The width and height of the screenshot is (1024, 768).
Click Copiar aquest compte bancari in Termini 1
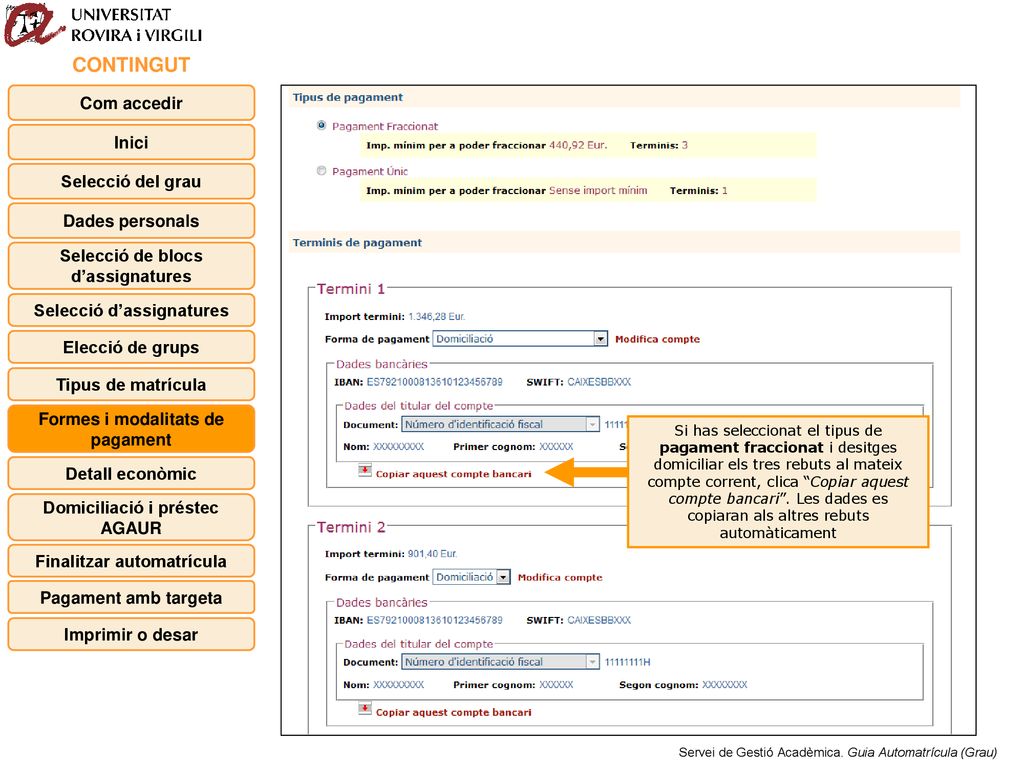(453, 474)
